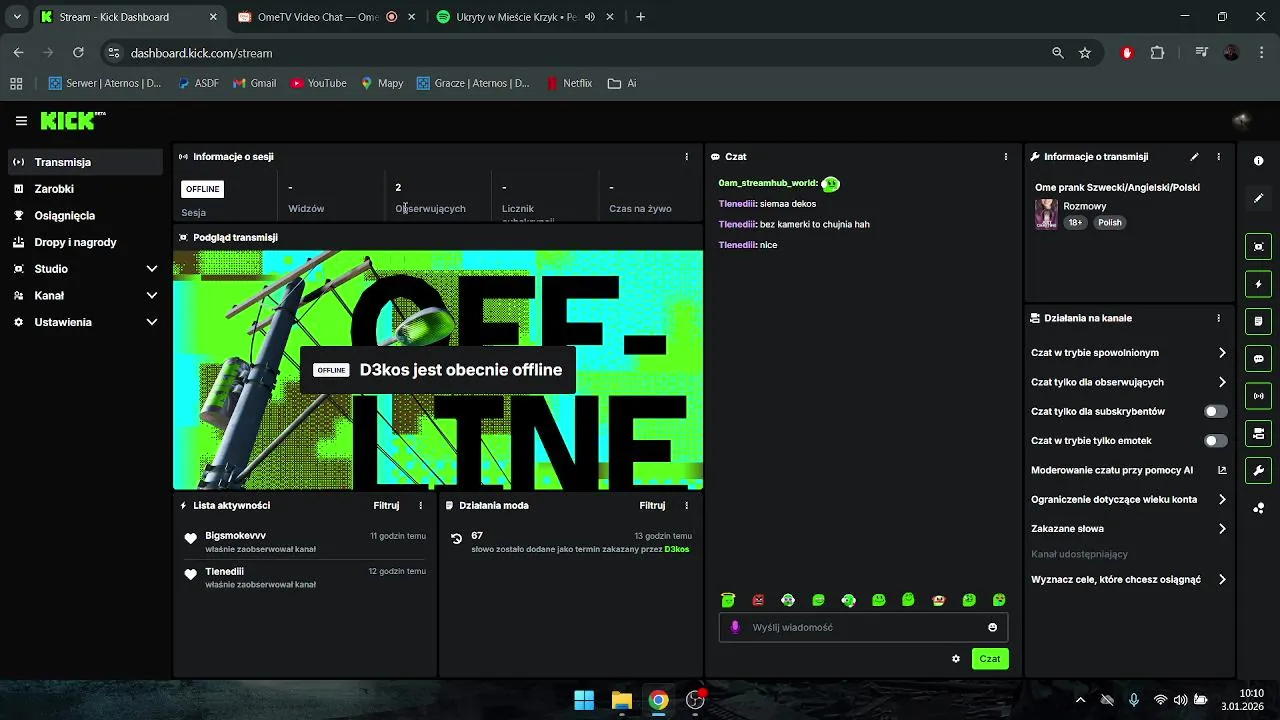Open the D3kos link in mod actions
This screenshot has width=1280, height=720.
point(677,549)
